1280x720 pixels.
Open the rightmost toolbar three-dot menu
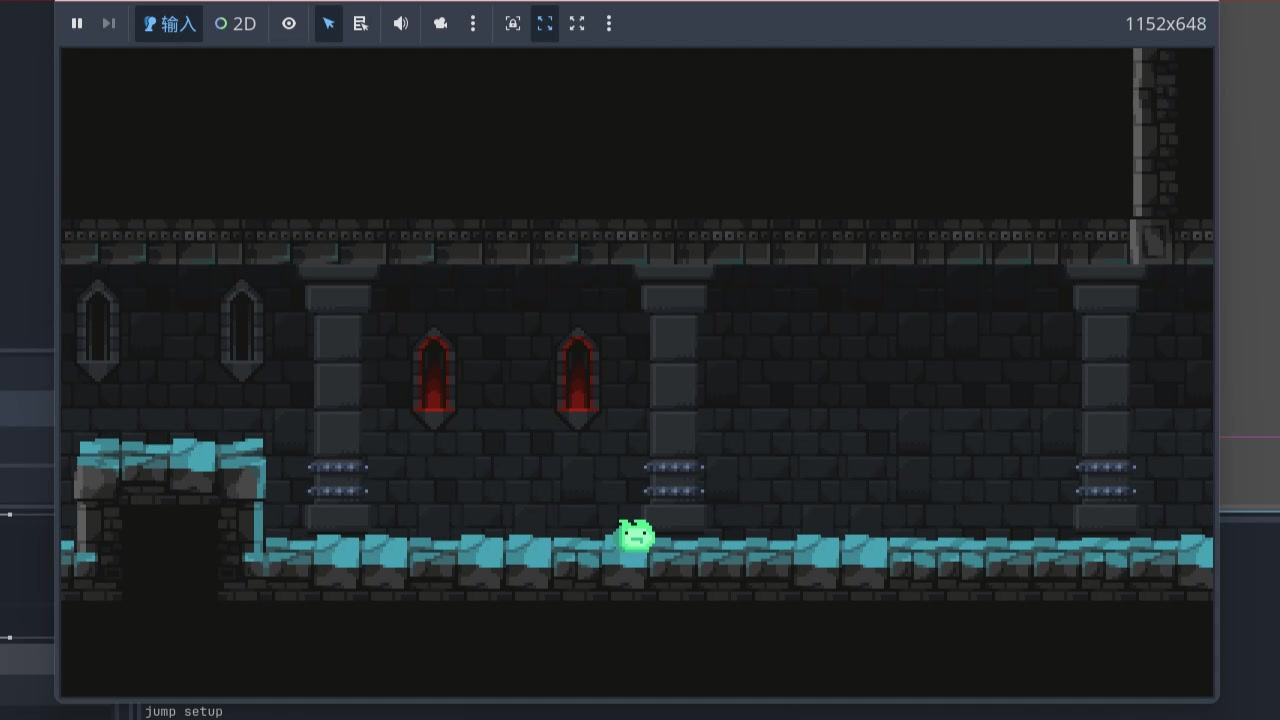609,24
